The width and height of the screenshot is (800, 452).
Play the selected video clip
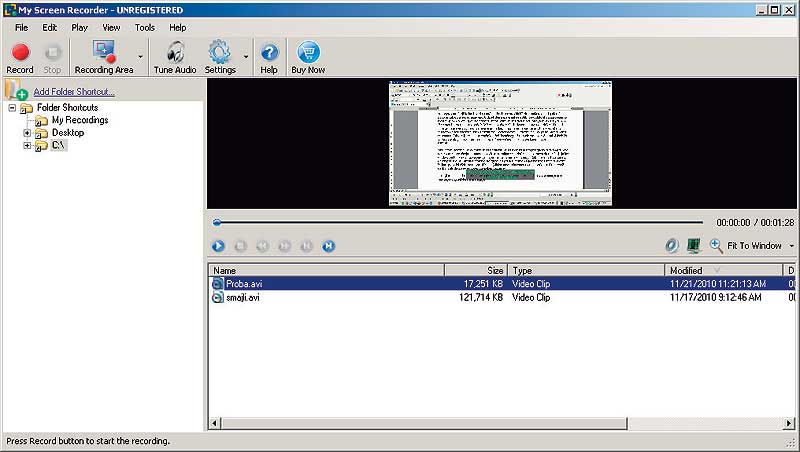point(218,246)
